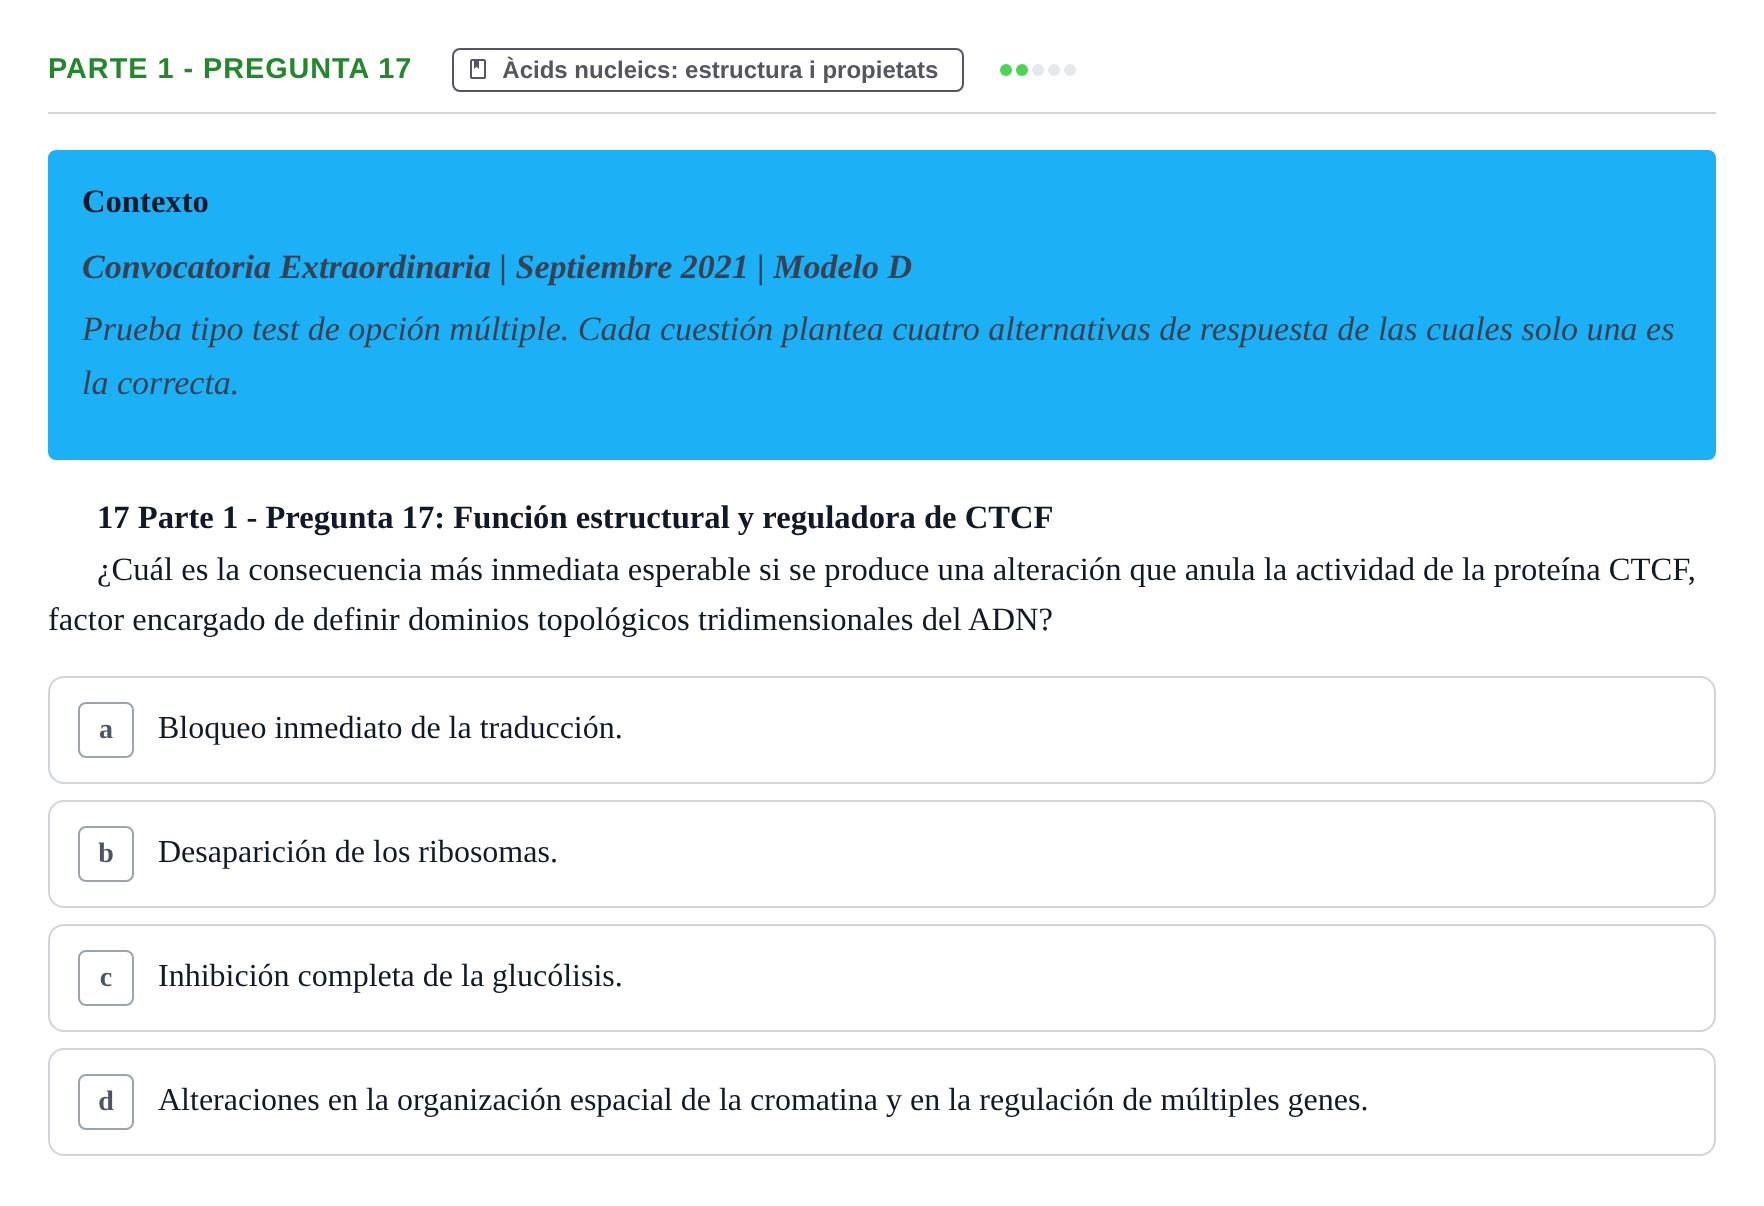Open the 'Àcids nucleics: estructura i propietats' topic tag
This screenshot has height=1206, width=1764.
pos(707,70)
